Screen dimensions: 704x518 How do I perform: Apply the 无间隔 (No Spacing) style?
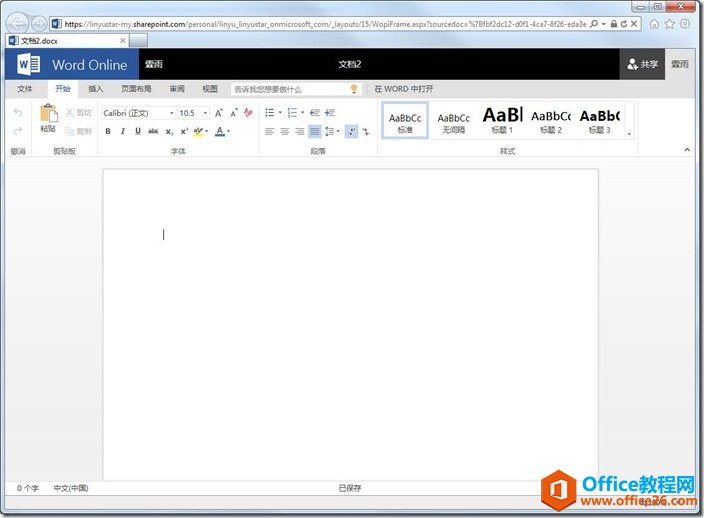[x=453, y=122]
